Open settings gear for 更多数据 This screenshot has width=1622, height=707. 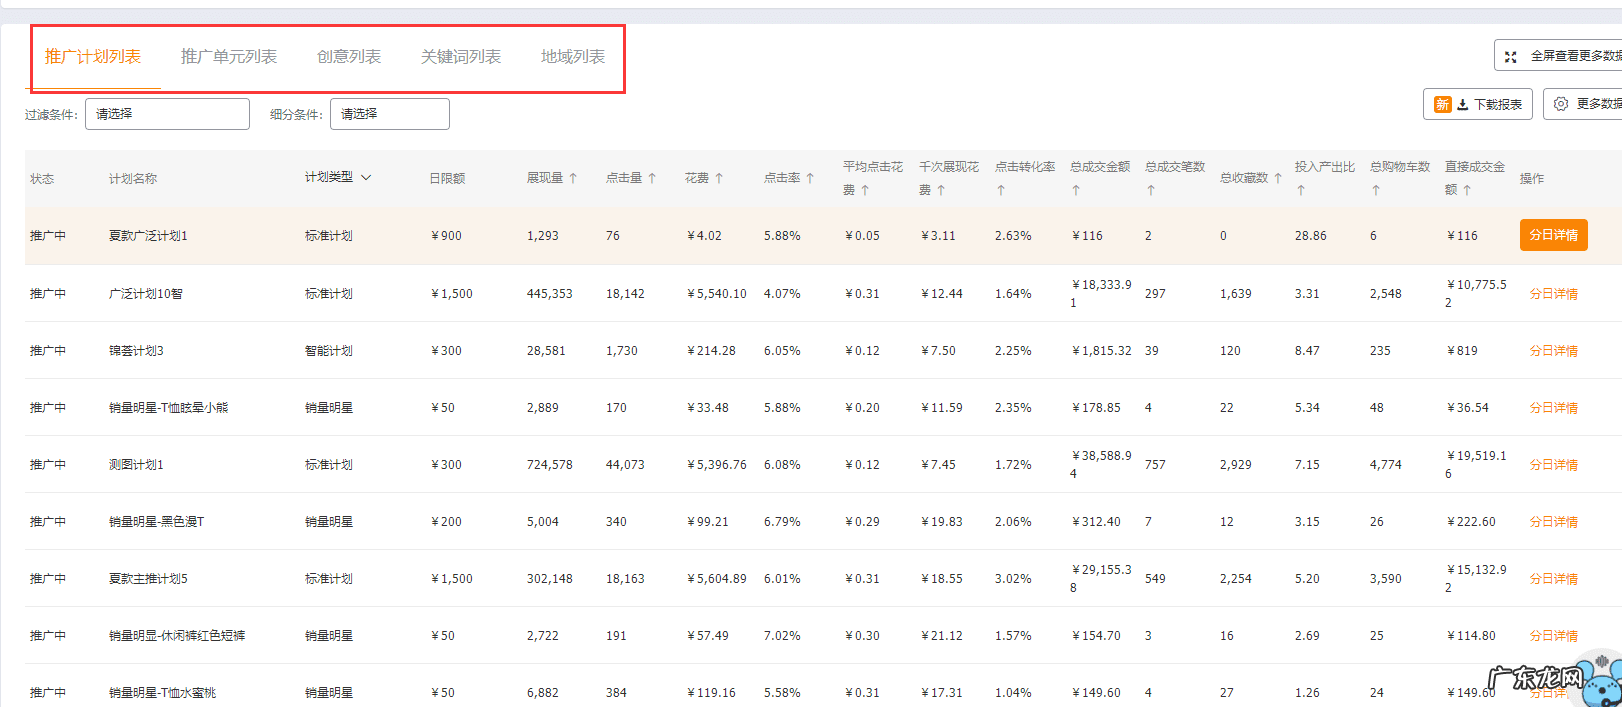[1560, 104]
